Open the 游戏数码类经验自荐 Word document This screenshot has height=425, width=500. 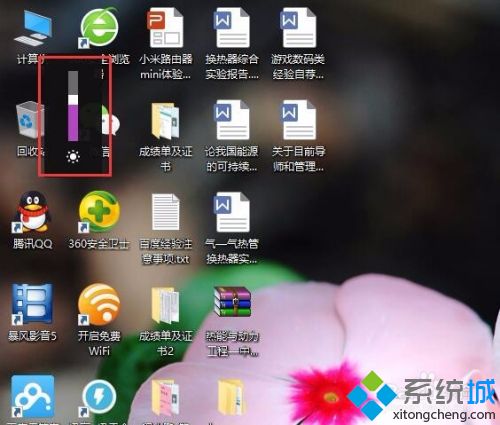tap(298, 28)
